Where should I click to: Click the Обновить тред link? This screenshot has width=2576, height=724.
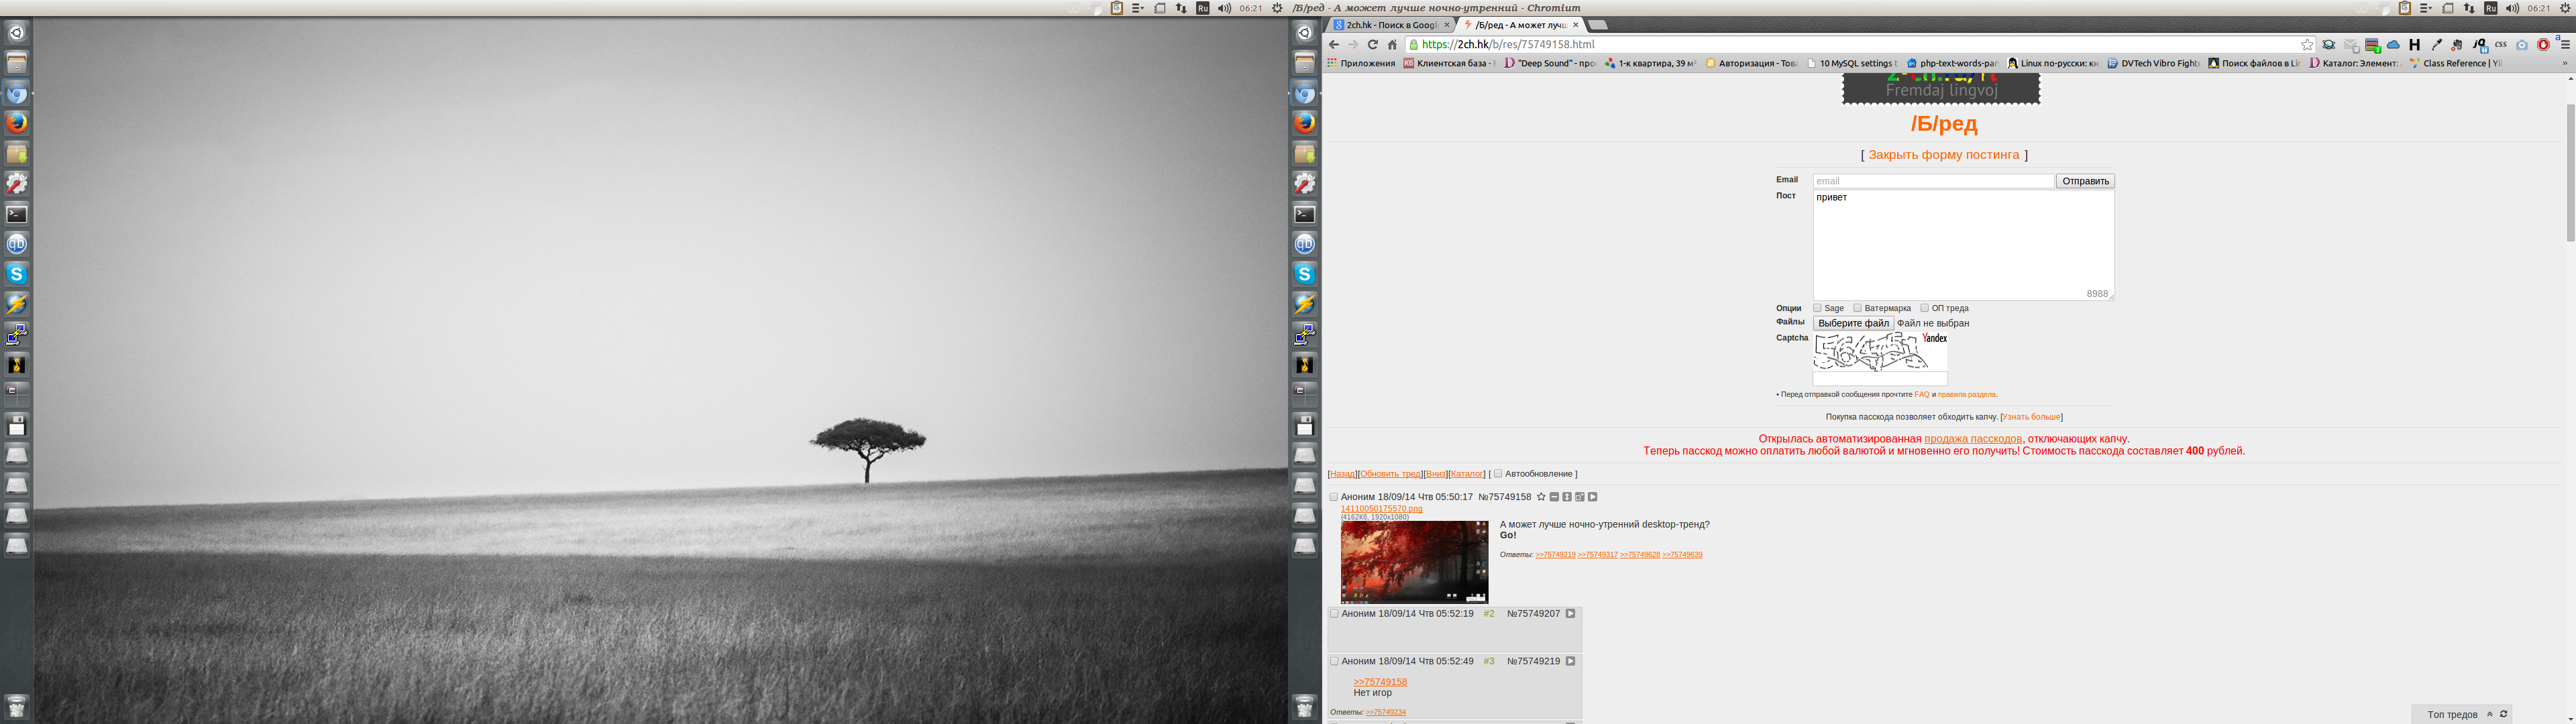point(1390,474)
